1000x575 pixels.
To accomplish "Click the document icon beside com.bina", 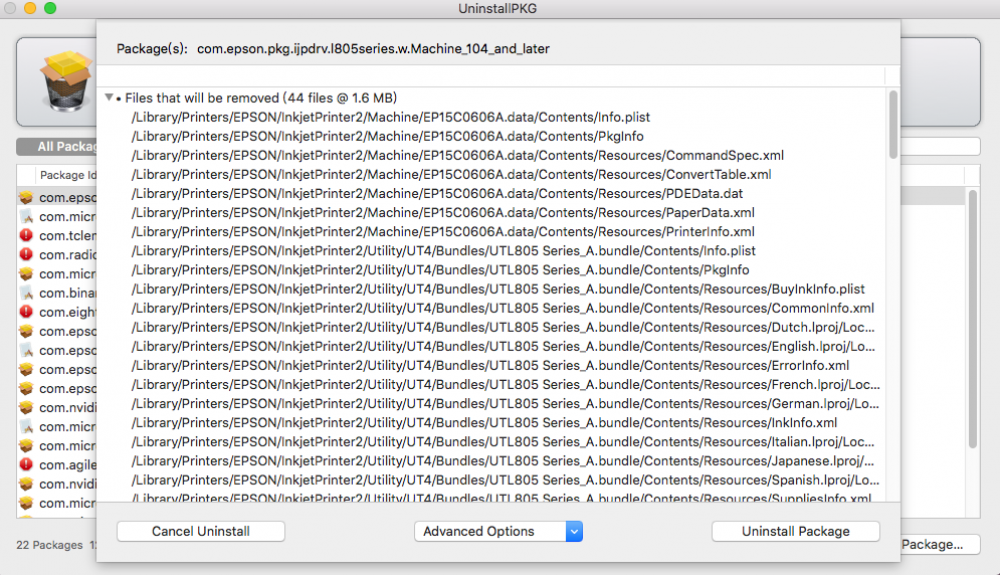I will (x=26, y=293).
